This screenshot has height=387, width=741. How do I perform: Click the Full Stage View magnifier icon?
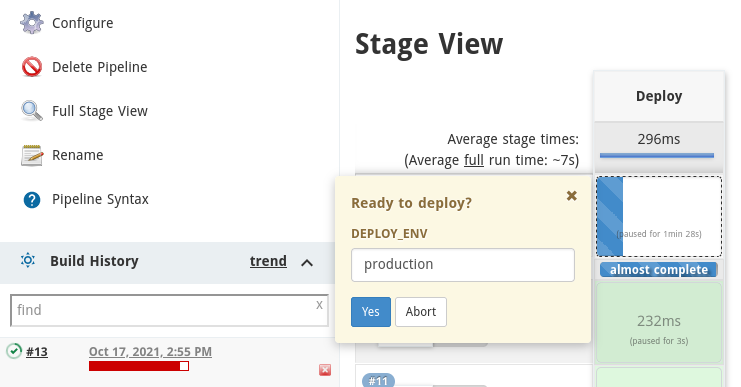[32, 111]
